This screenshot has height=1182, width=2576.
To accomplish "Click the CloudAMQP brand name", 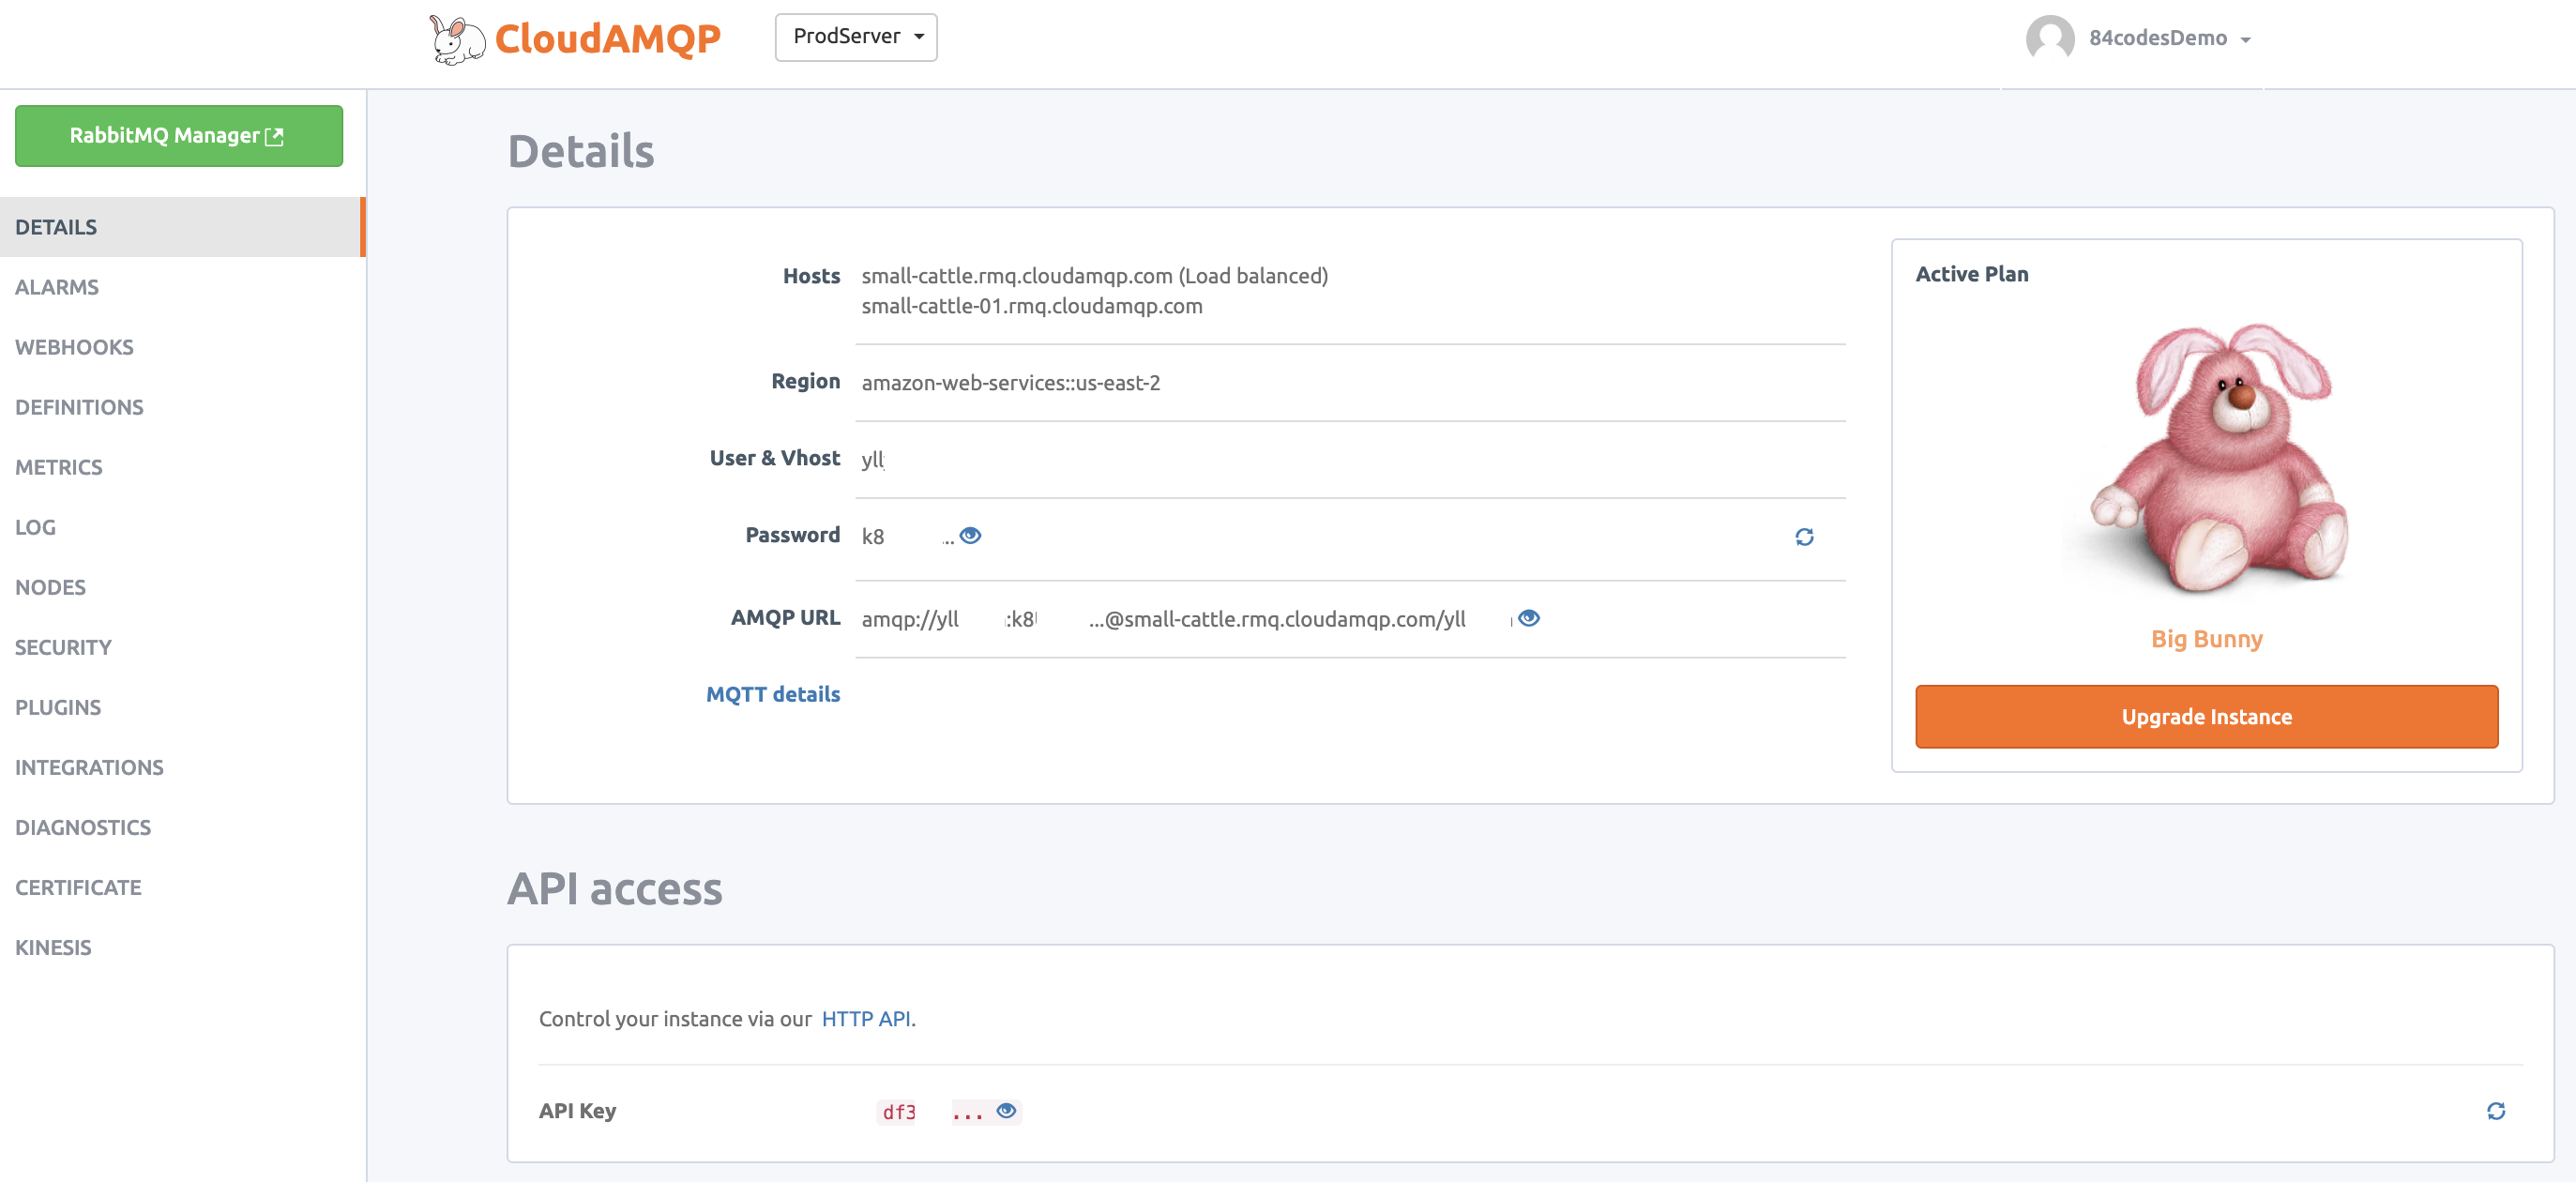I will [x=608, y=39].
